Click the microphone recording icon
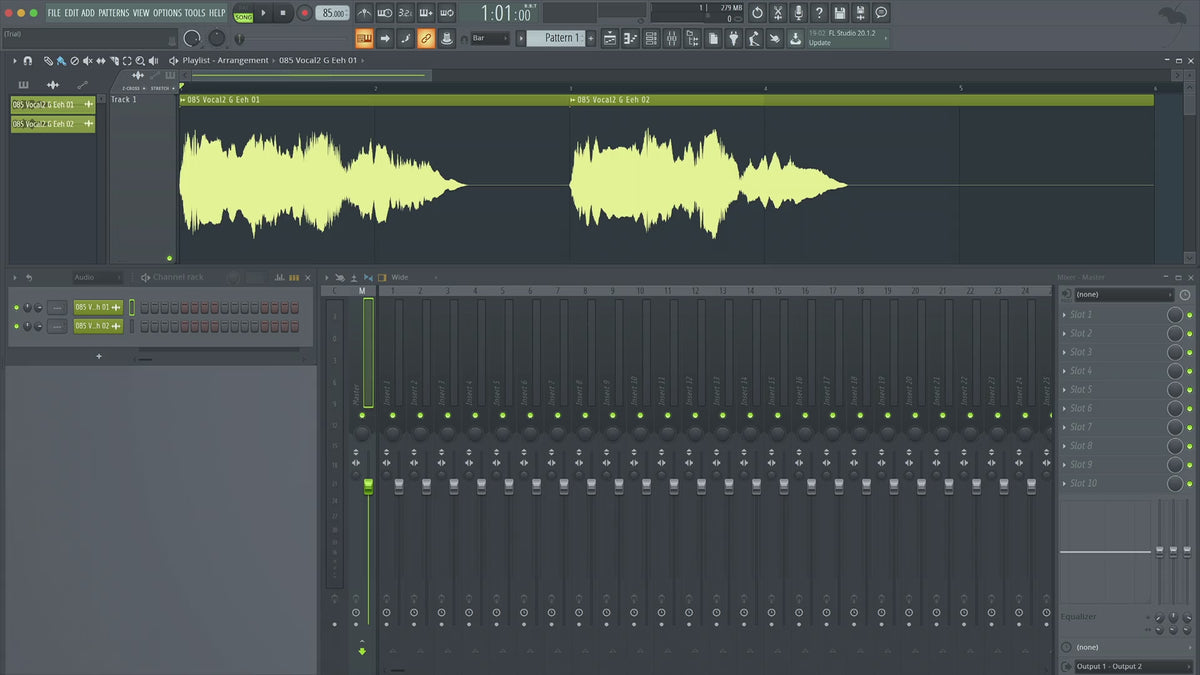 798,13
